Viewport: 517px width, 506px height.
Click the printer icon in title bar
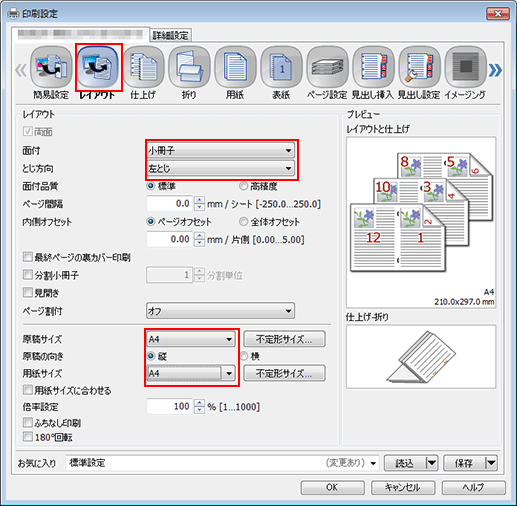(x=13, y=13)
